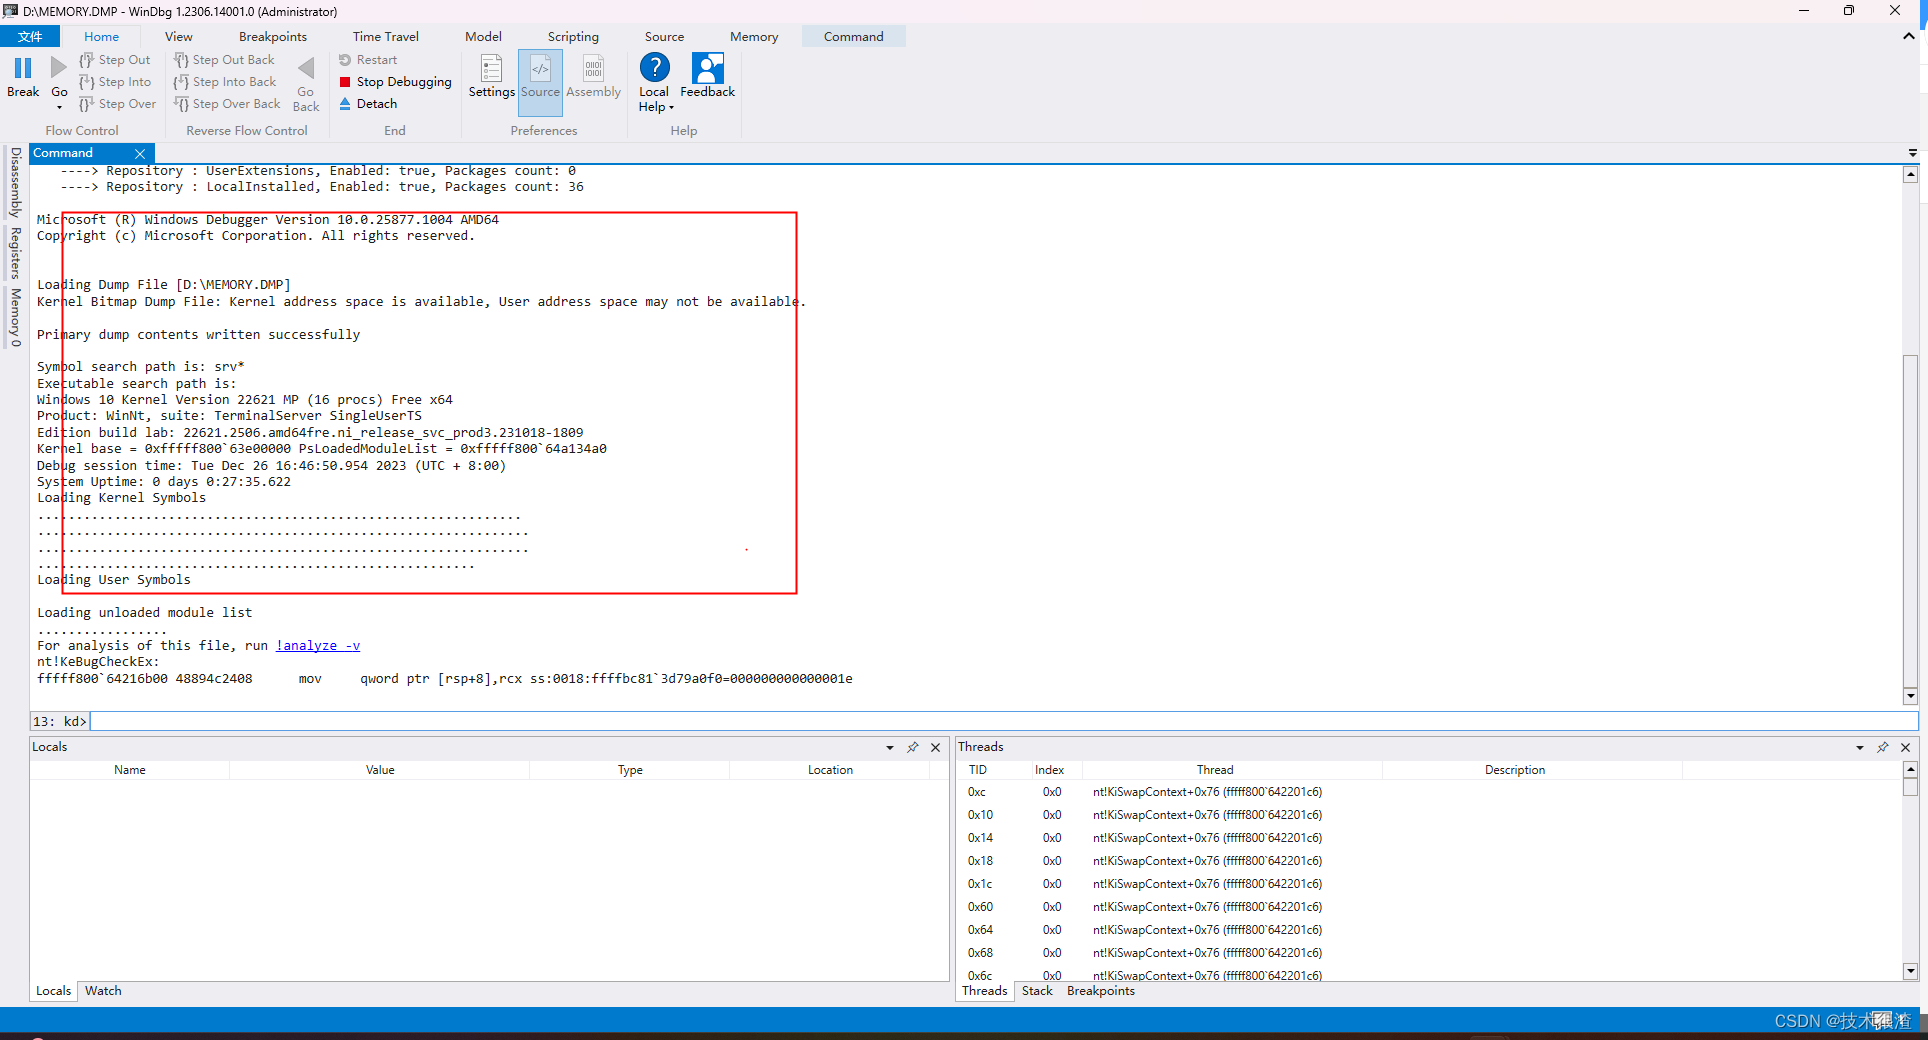This screenshot has width=1928, height=1040.
Task: Open the Settings preferences icon
Action: [x=491, y=69]
